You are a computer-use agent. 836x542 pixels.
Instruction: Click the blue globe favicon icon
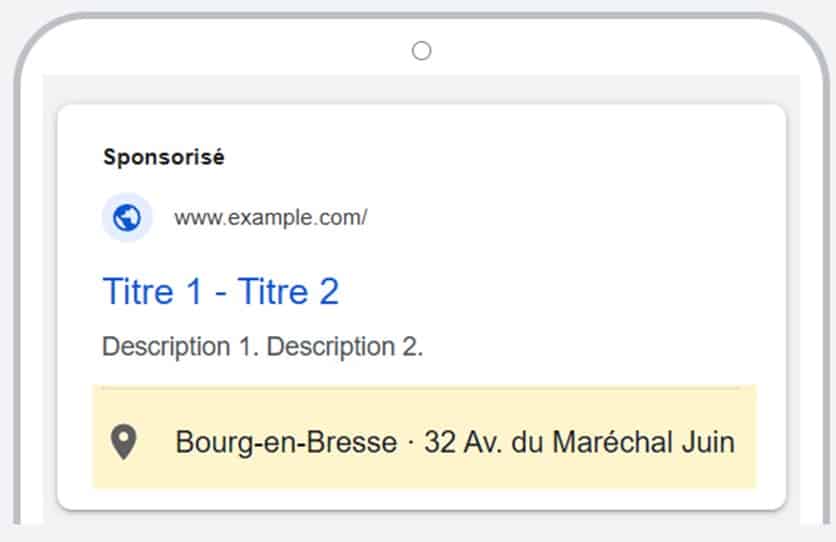[x=127, y=217]
